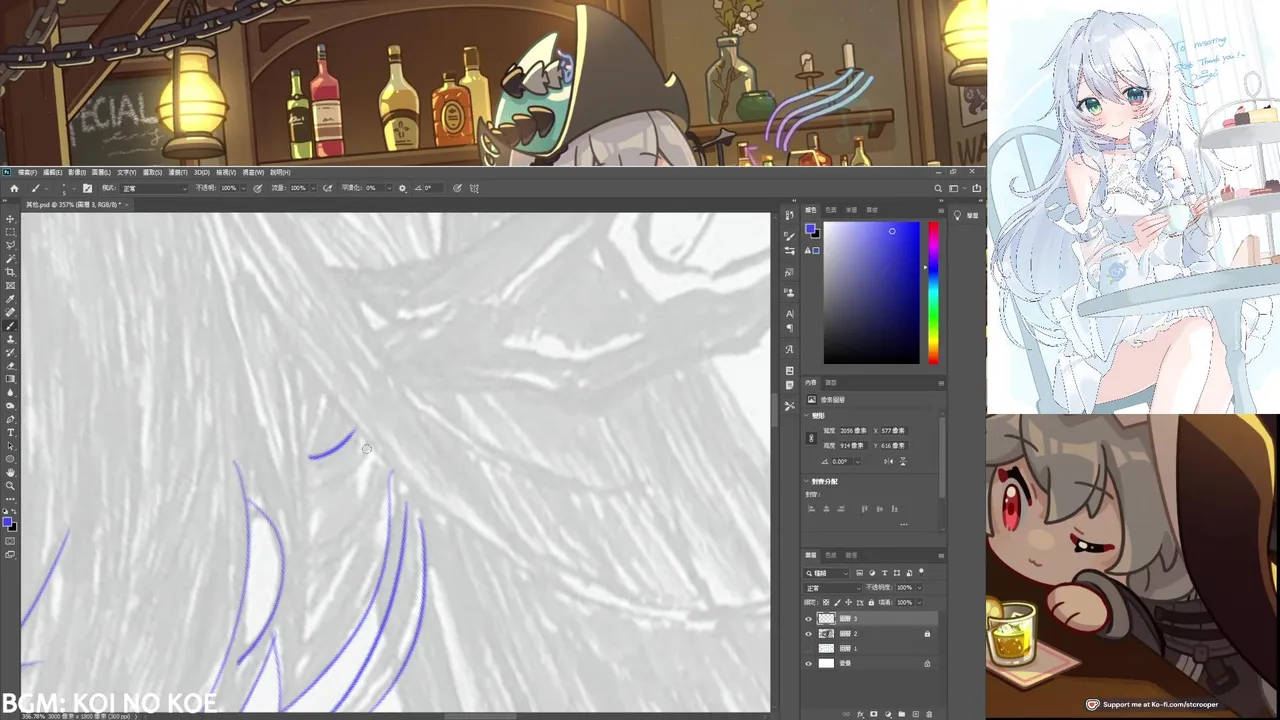This screenshot has width=1280, height=720.
Task: Select the Dodge tool
Action: [11, 406]
